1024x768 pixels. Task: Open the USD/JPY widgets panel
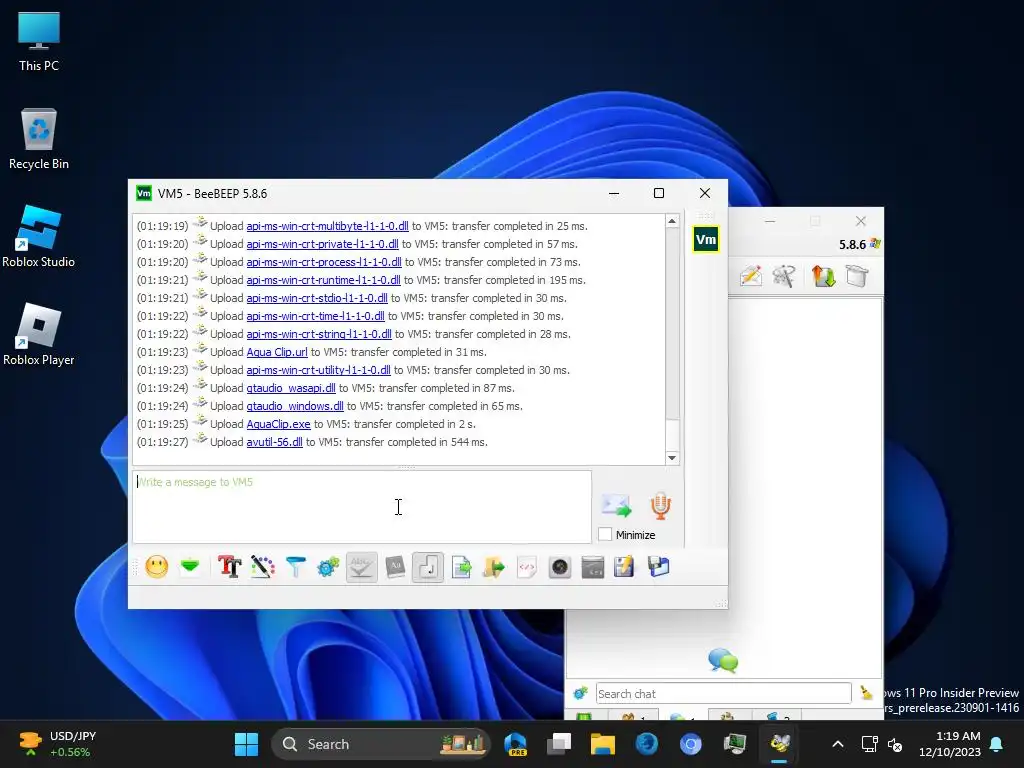(x=59, y=744)
